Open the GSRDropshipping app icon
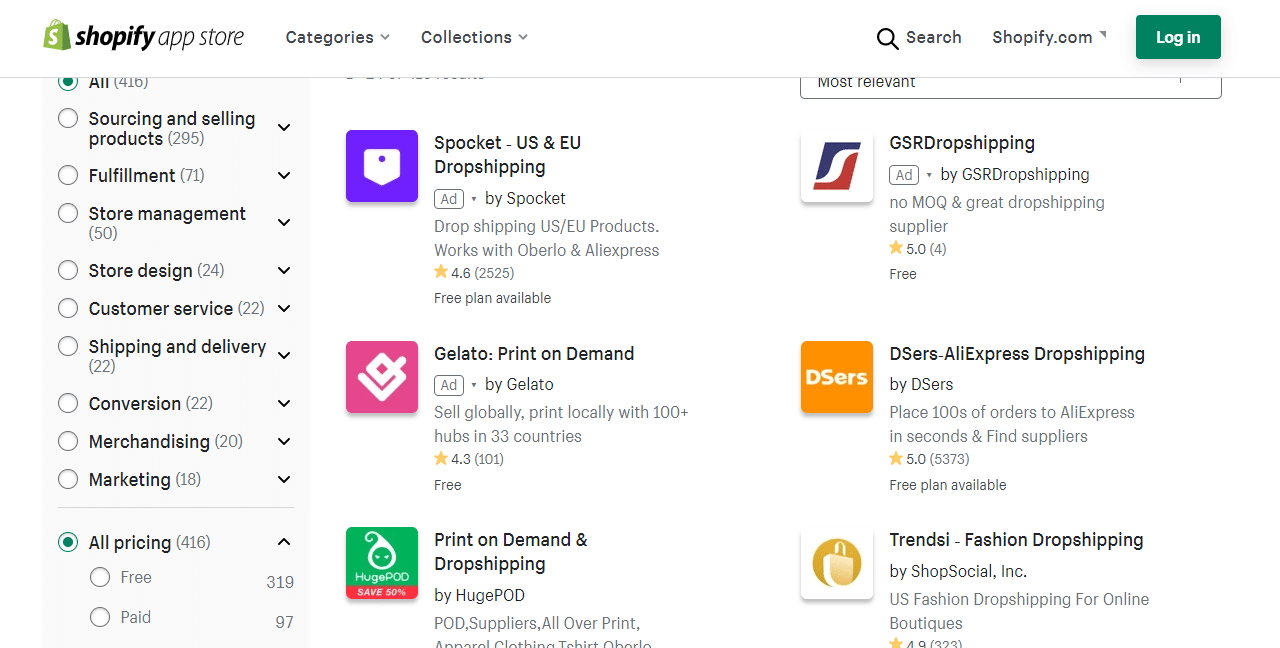 point(837,166)
